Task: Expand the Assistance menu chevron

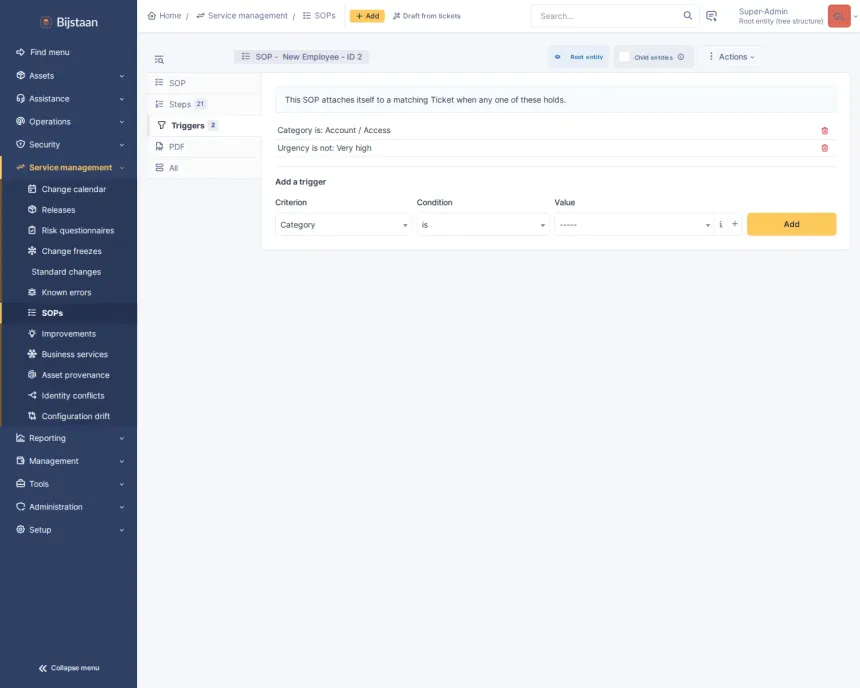Action: click(x=122, y=99)
